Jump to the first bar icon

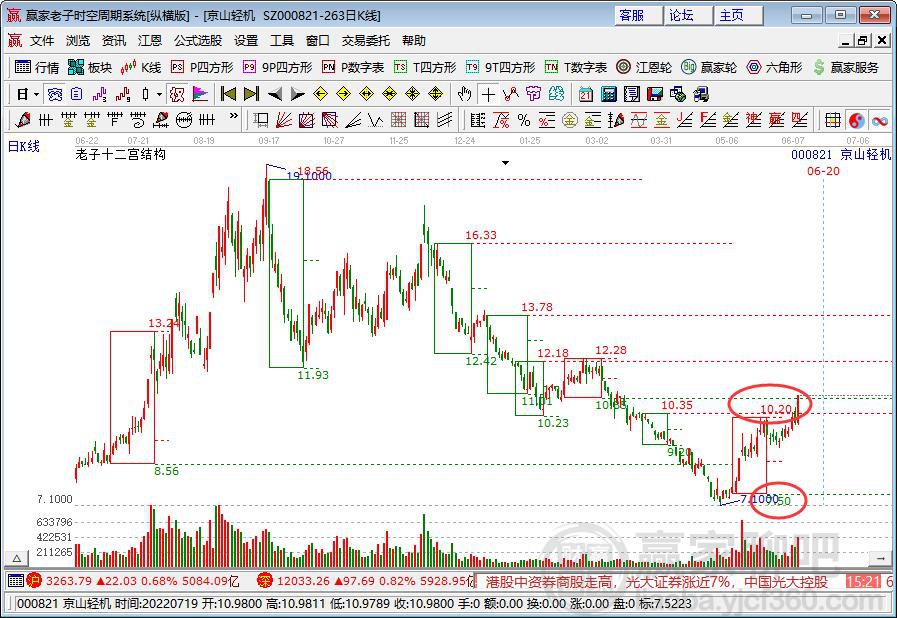tap(228, 94)
